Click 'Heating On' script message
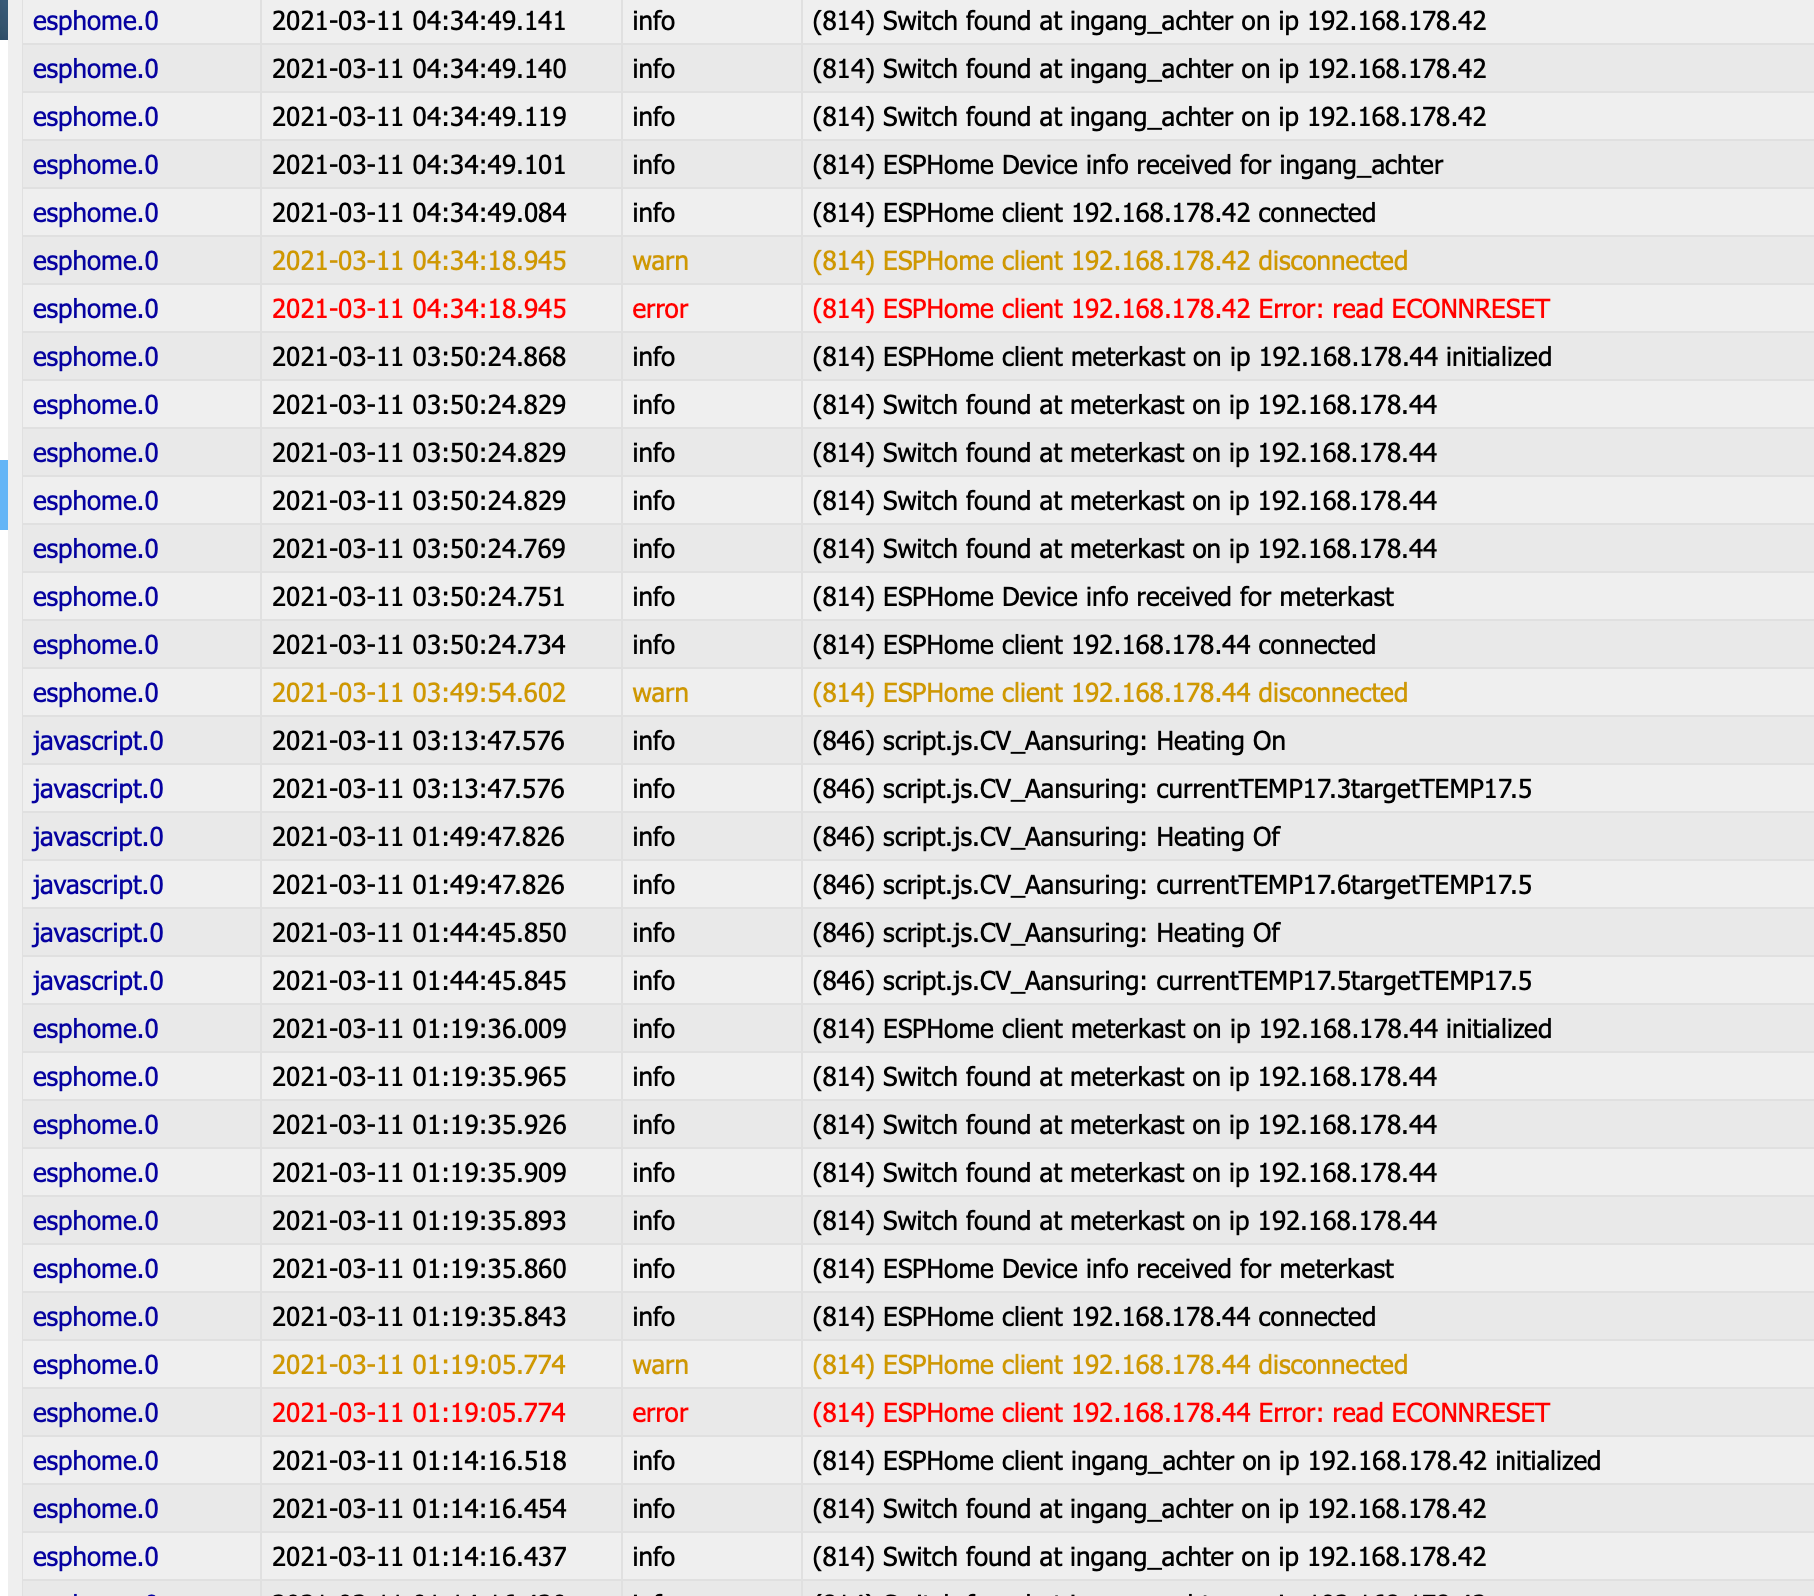1814x1596 pixels. [x=1049, y=741]
